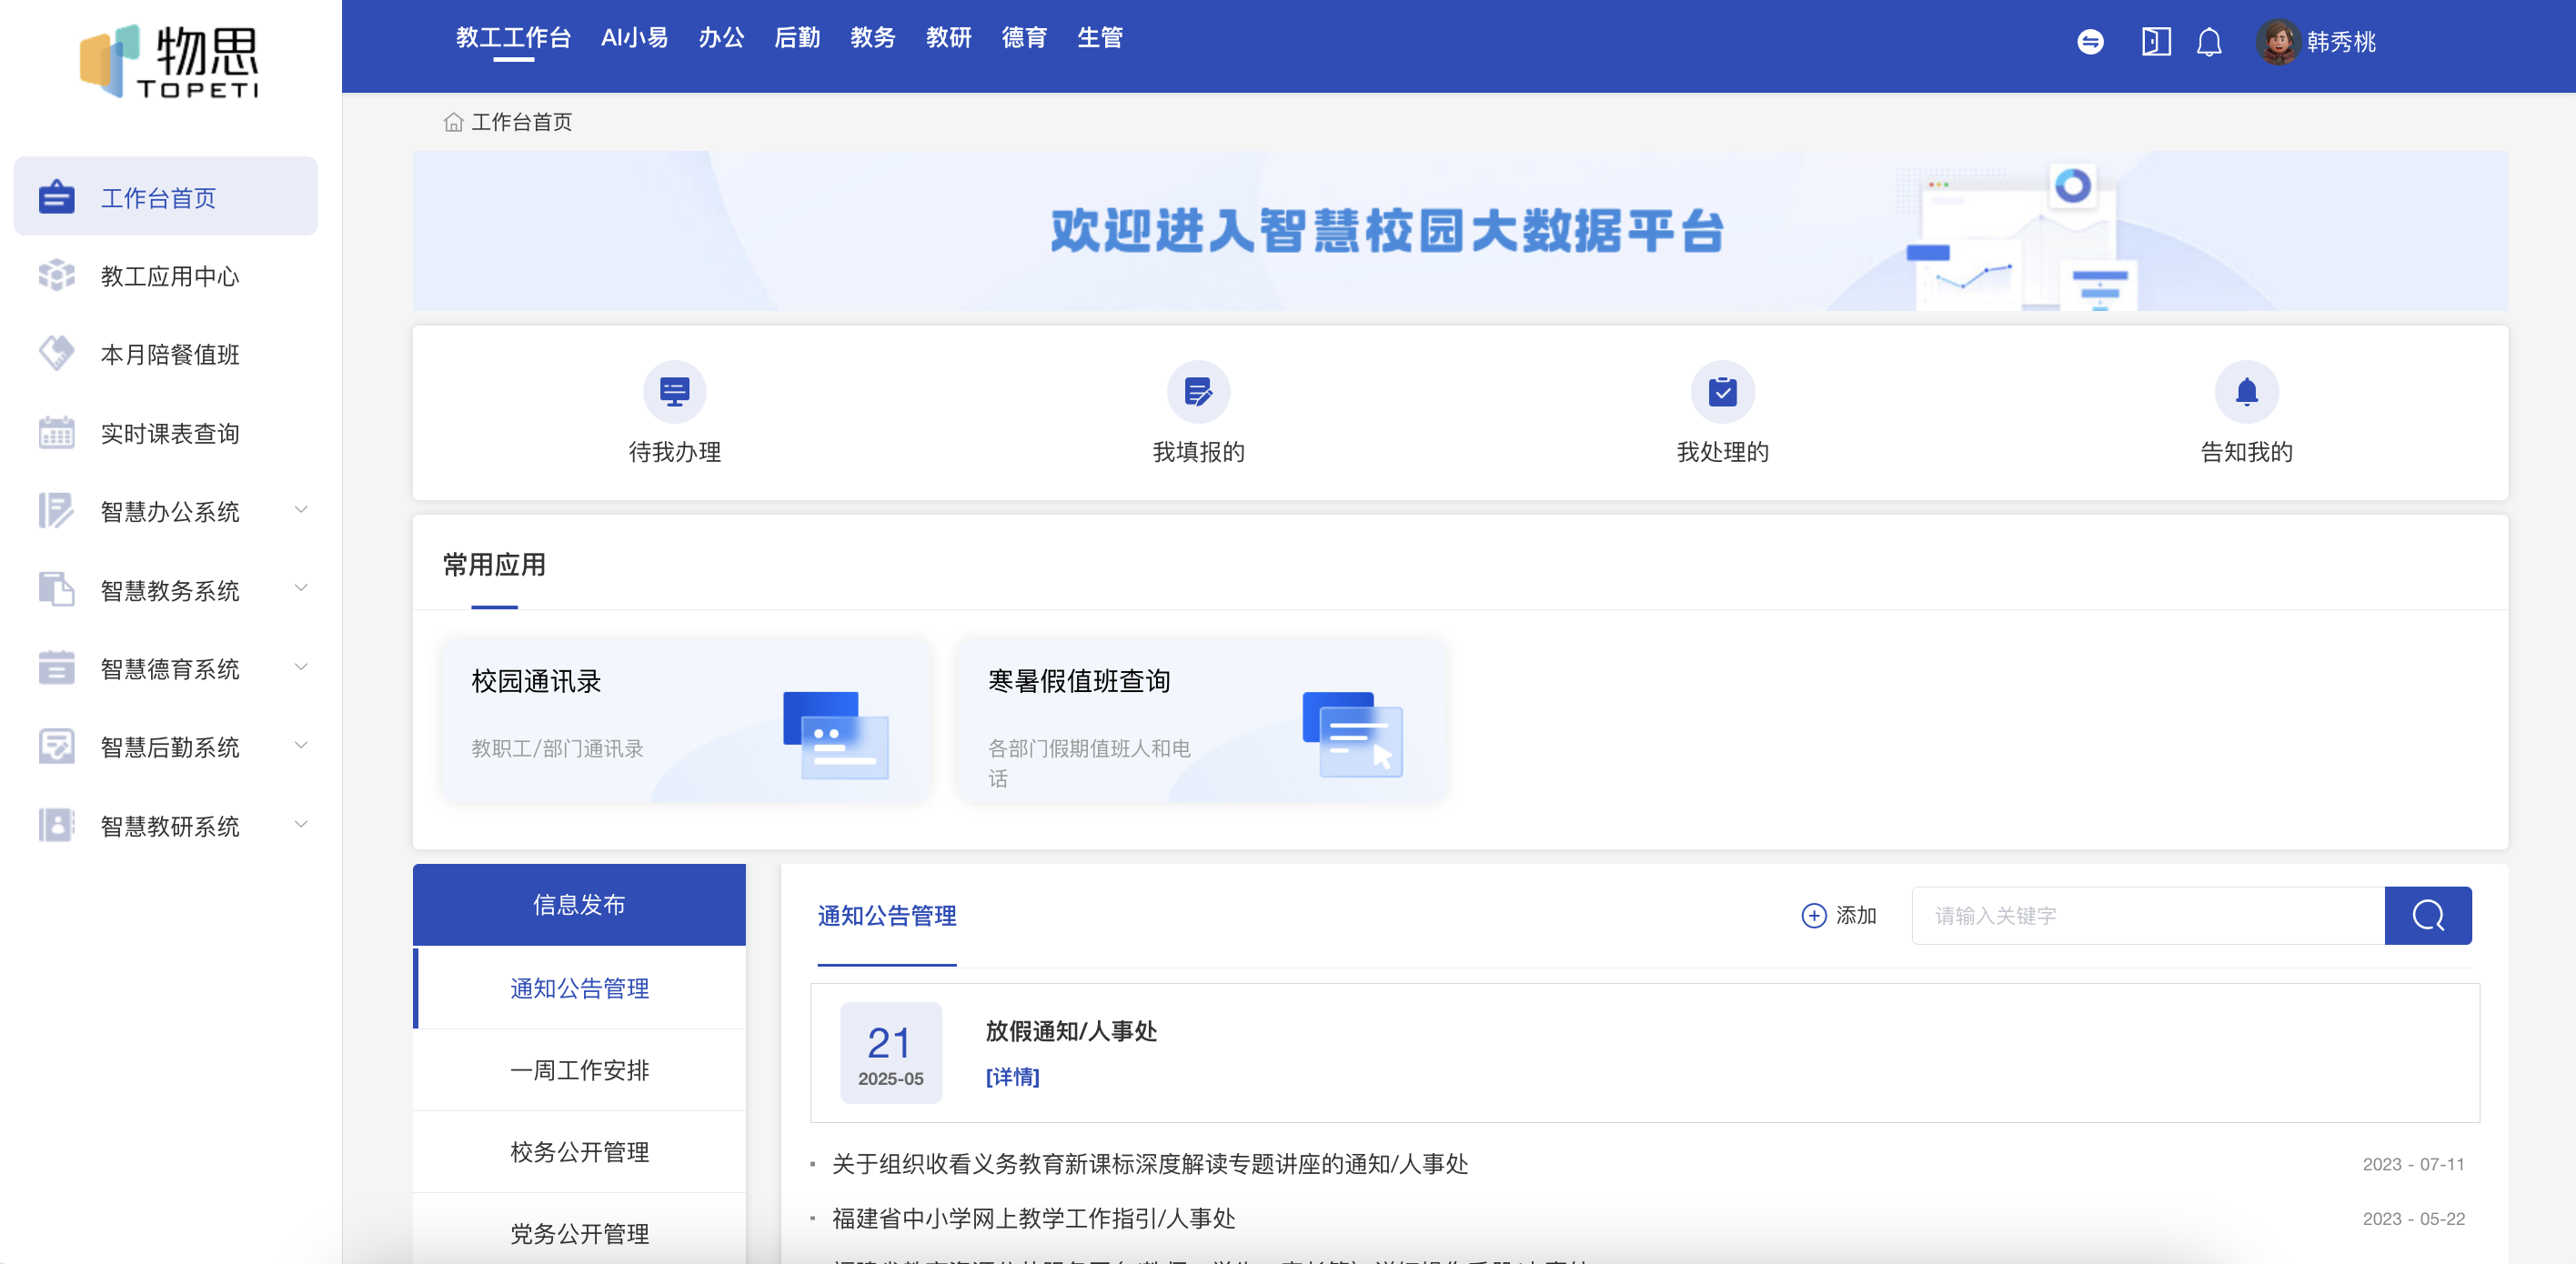Select 一周工作安排 in the info panel
The image size is (2576, 1264).
580,1070
